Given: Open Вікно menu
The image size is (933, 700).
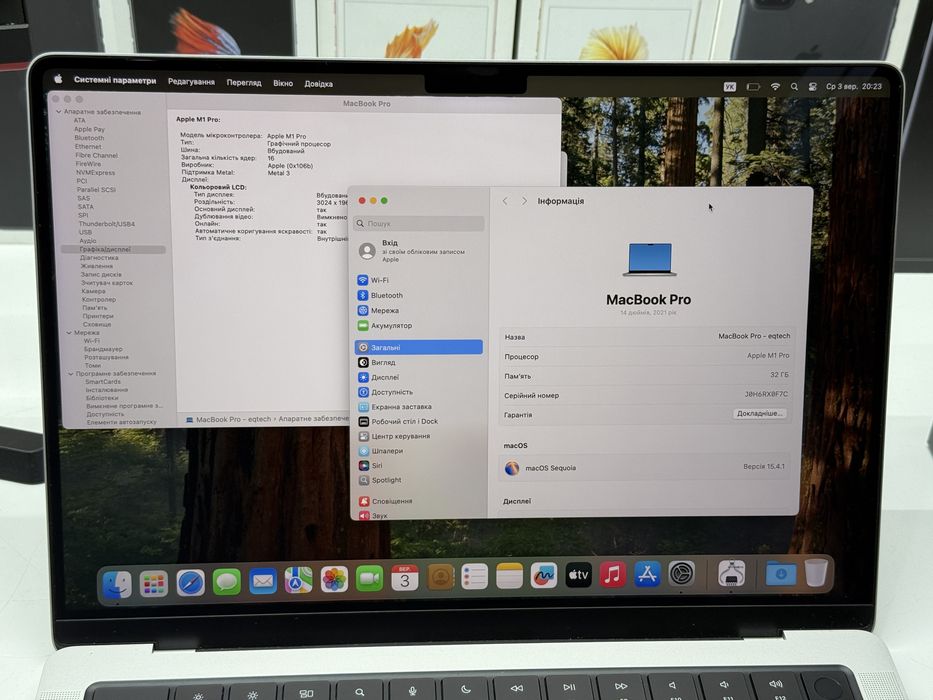Looking at the screenshot, I should (283, 83).
